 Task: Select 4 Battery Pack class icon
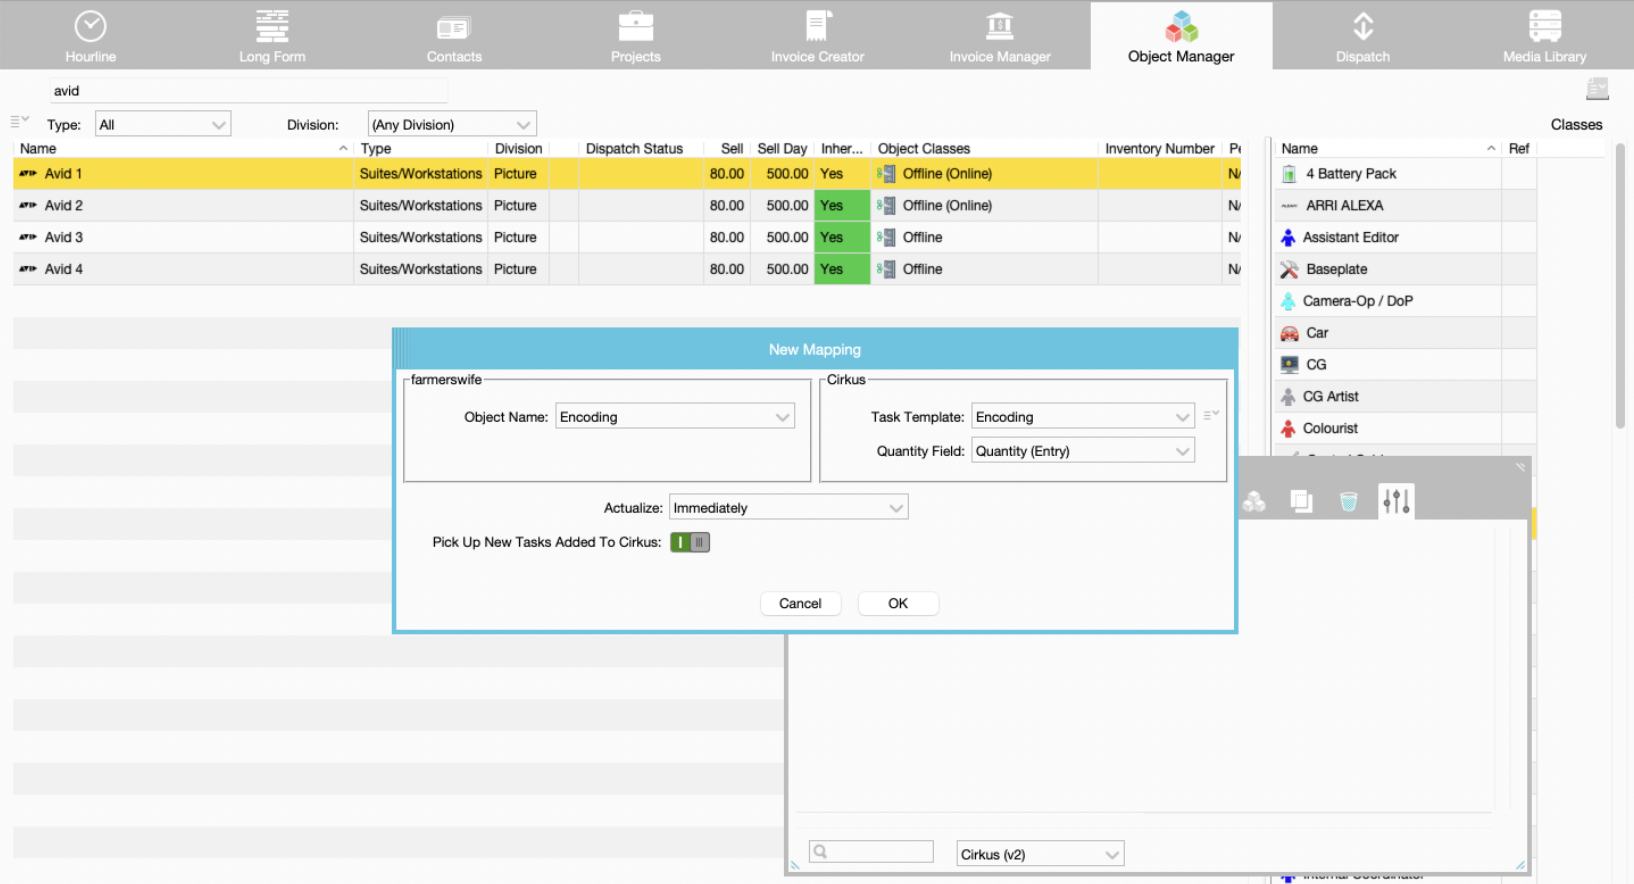coord(1289,174)
